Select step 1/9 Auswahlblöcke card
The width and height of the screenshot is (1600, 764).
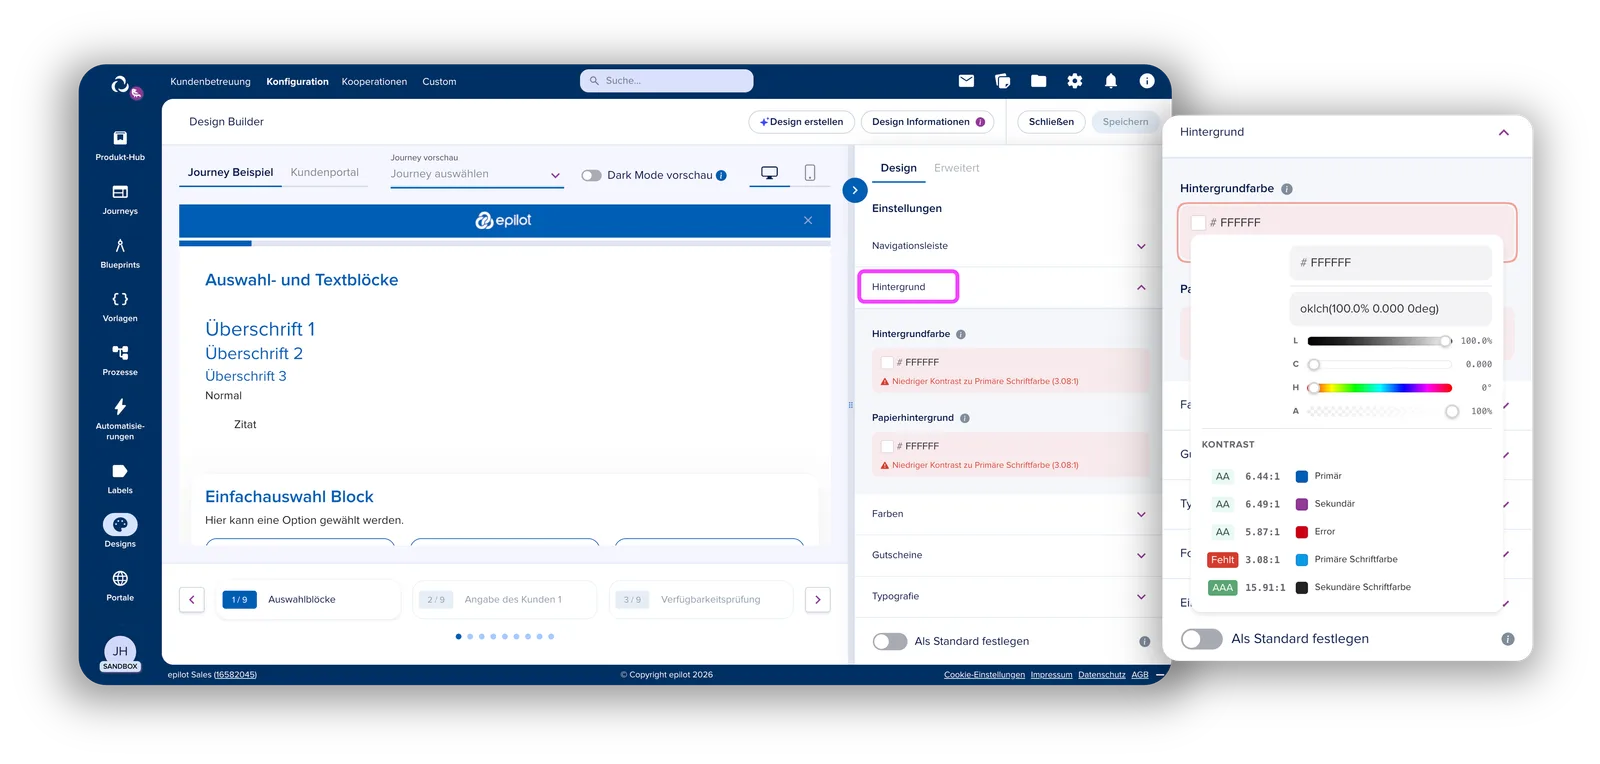(308, 600)
